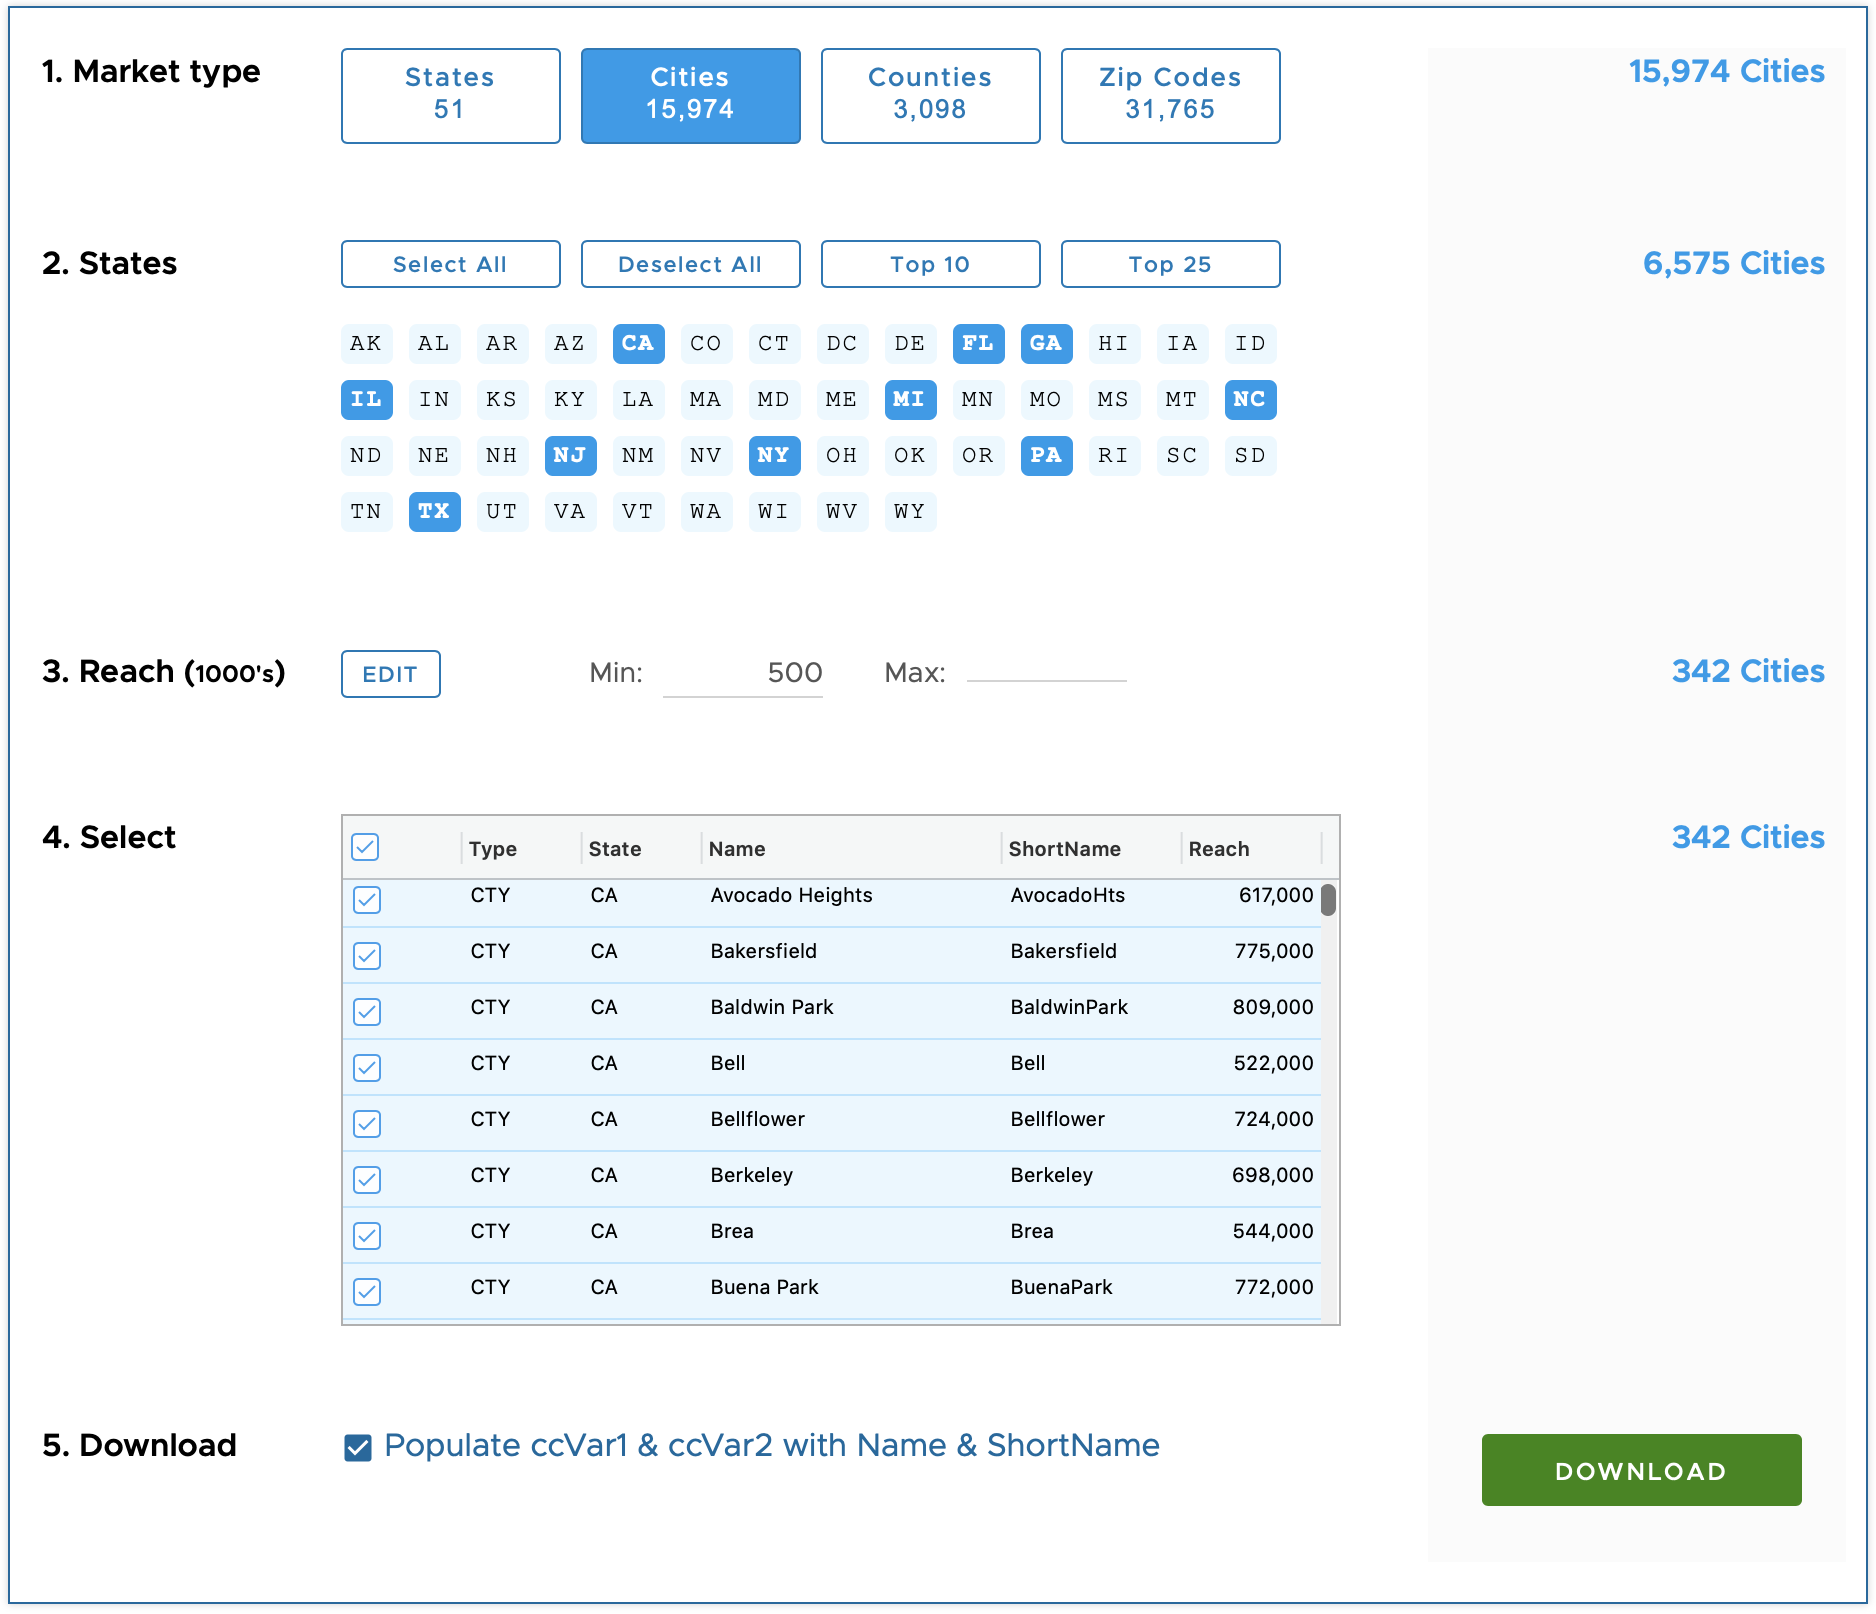Choose Zip Codes market type
1876x1614 pixels.
tap(1170, 95)
